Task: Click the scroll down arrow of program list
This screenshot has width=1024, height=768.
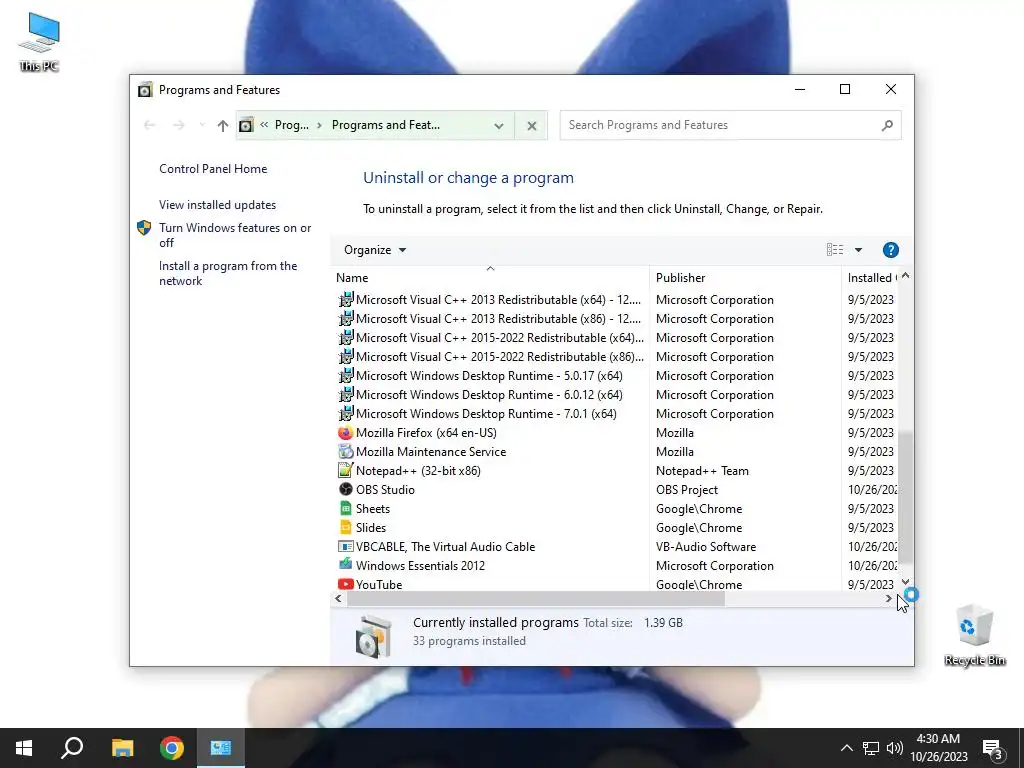Action: click(x=905, y=582)
